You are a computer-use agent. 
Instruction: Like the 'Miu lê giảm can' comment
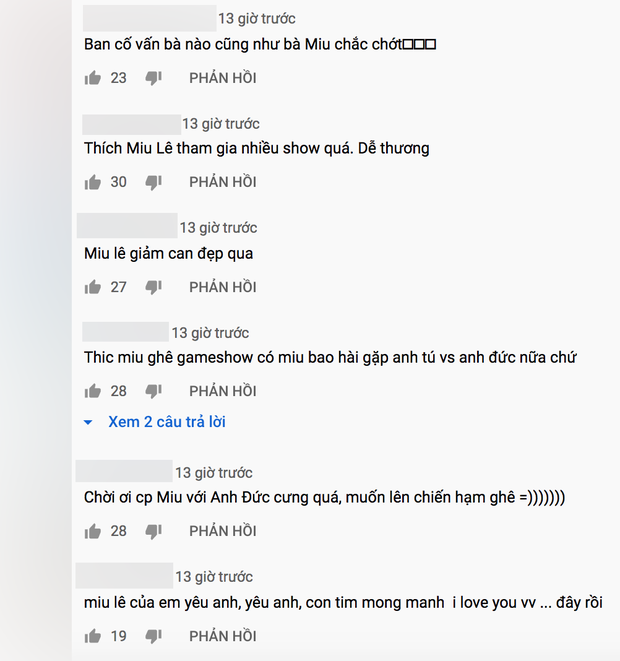(92, 287)
